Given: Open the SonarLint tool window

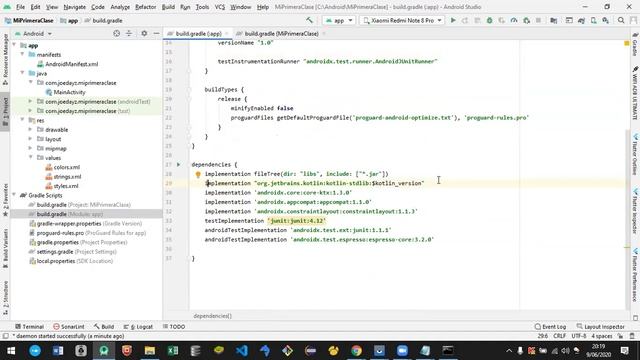Looking at the screenshot, I should pos(69,327).
